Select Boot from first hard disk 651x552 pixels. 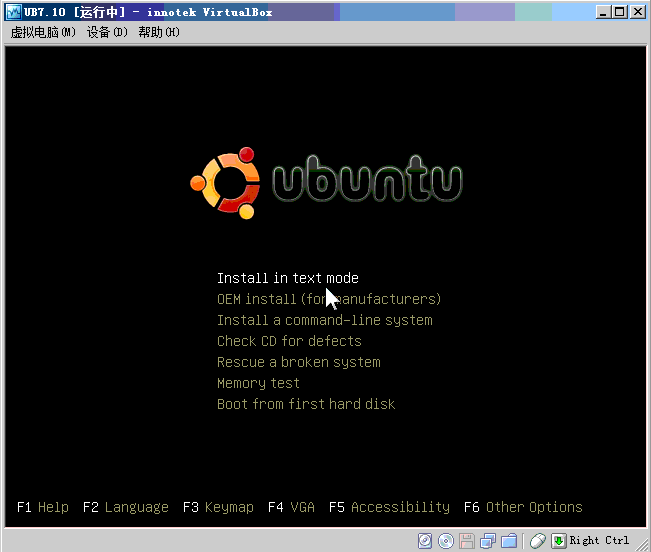tap(306, 404)
